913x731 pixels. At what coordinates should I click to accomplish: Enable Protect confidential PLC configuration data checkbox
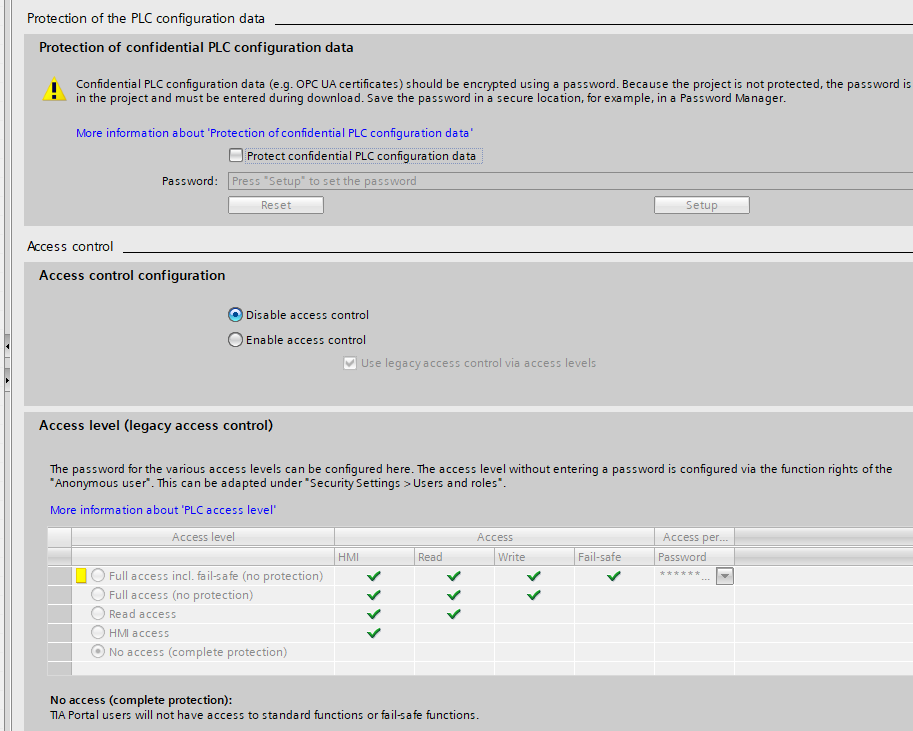(236, 156)
